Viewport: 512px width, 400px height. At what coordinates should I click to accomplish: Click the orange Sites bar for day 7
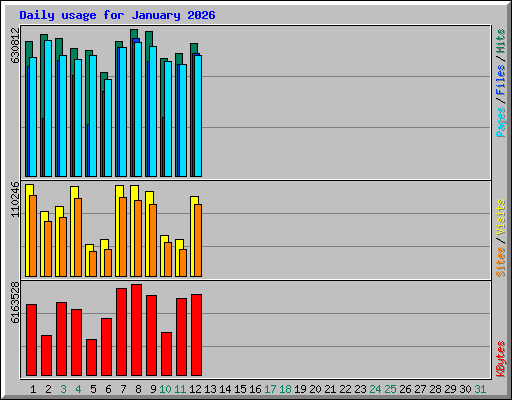(x=123, y=237)
